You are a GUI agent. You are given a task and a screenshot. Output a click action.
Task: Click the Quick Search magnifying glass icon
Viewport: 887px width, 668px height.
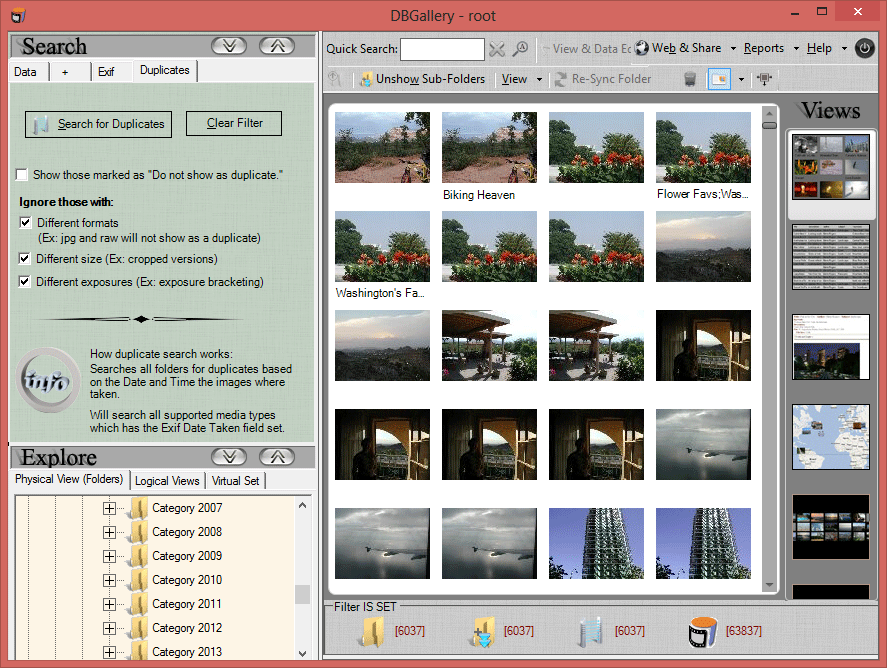[x=520, y=48]
